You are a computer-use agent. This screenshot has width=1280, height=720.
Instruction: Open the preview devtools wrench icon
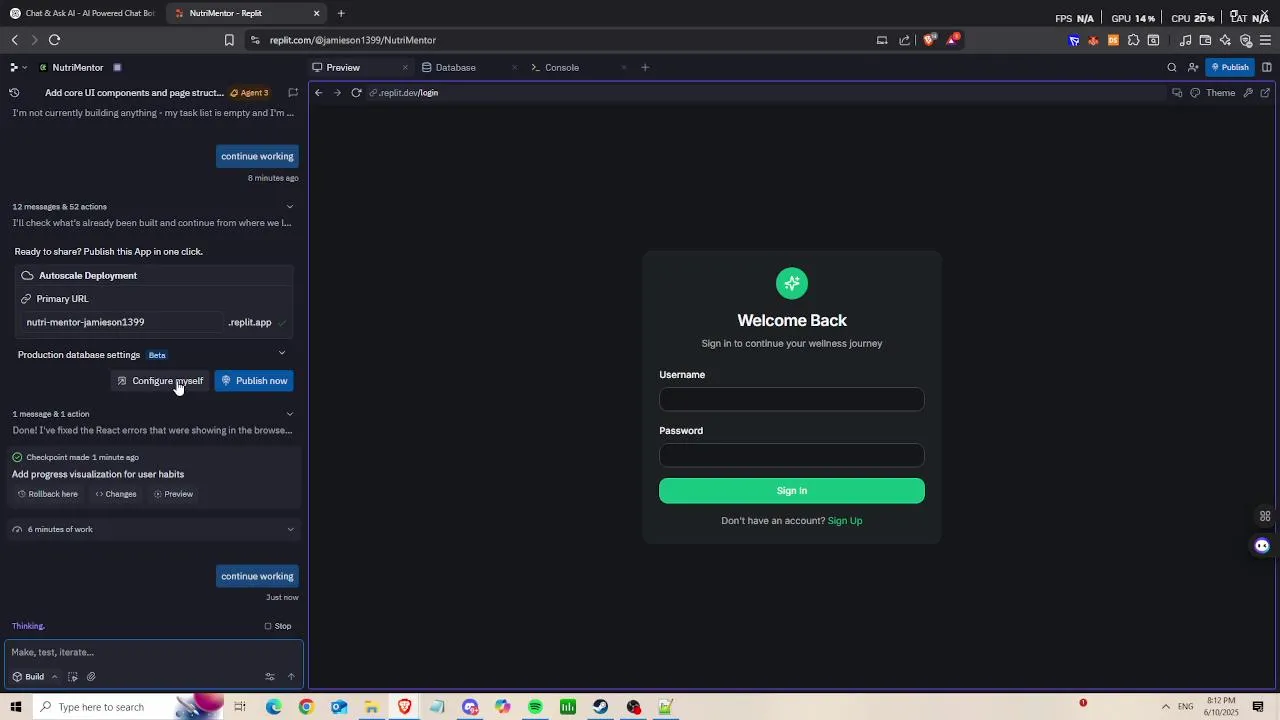(1248, 93)
